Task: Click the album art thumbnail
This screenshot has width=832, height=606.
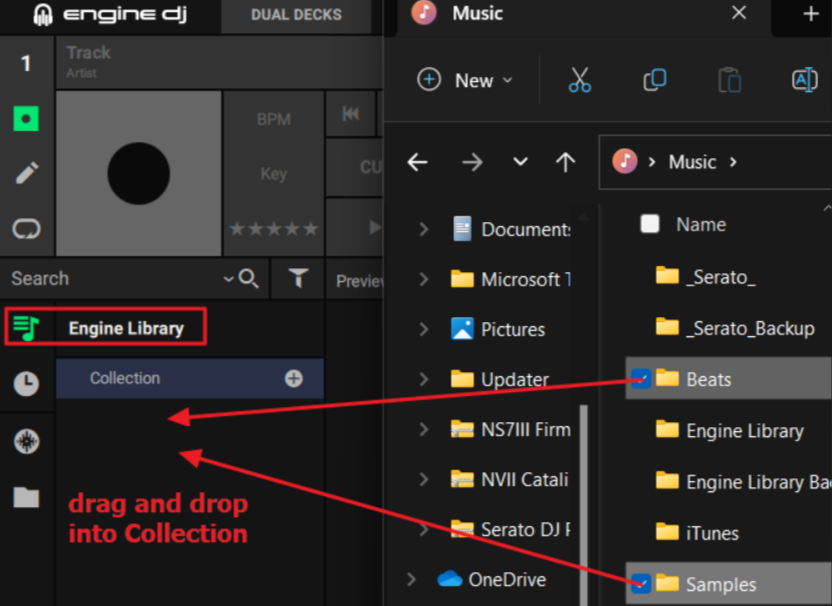Action: 138,174
